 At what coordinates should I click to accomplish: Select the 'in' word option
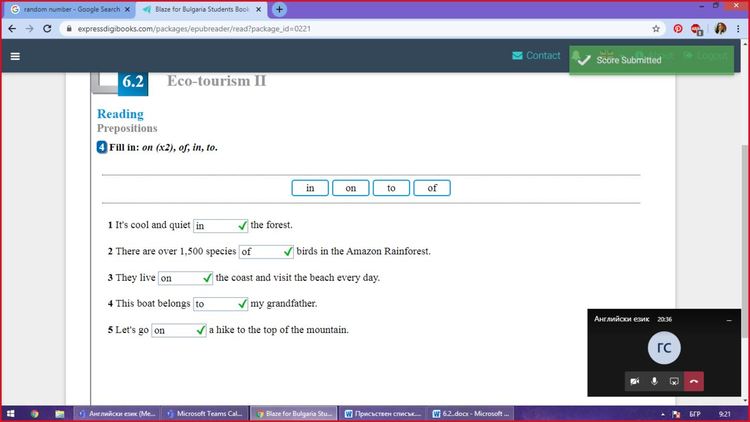tap(310, 188)
